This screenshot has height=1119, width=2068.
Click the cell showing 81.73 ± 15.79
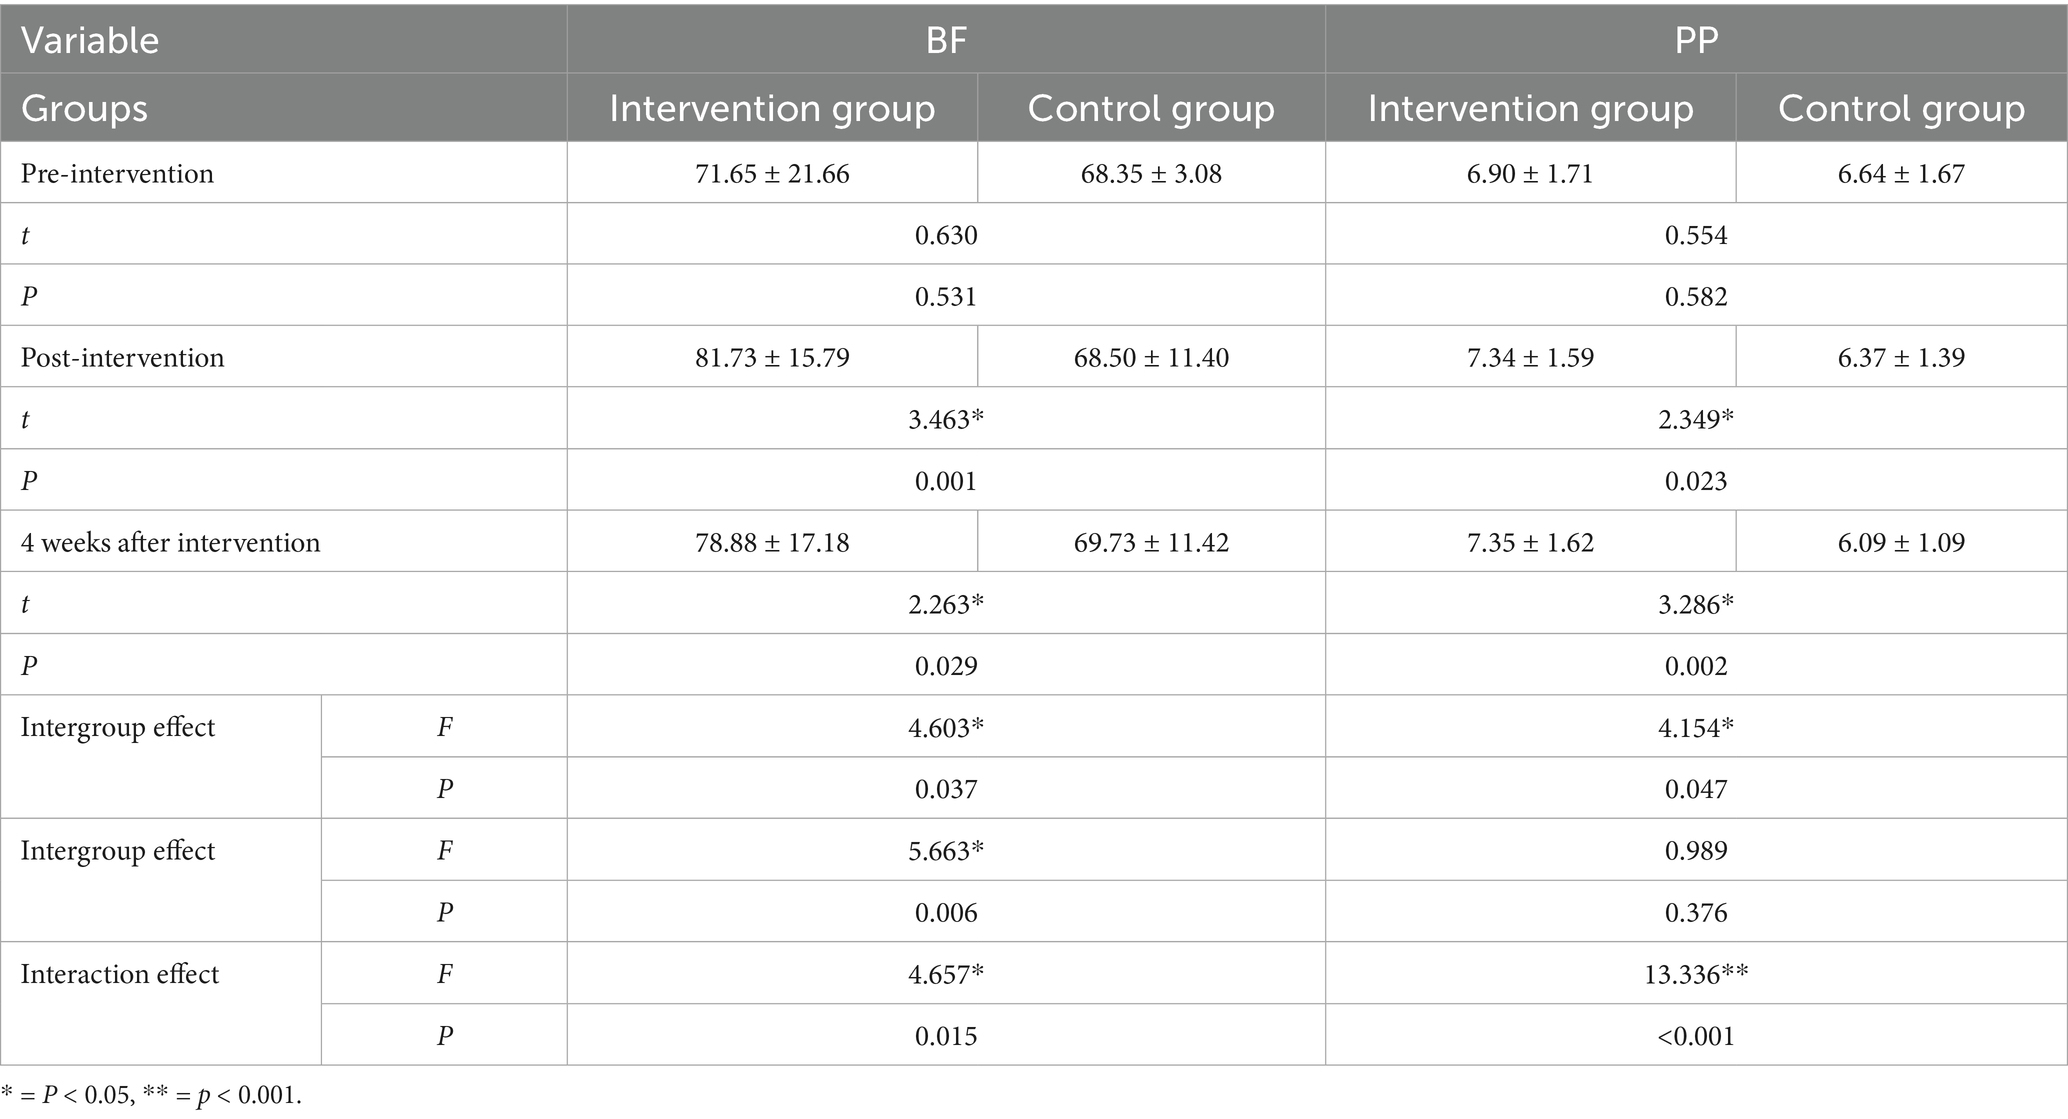coord(772,358)
